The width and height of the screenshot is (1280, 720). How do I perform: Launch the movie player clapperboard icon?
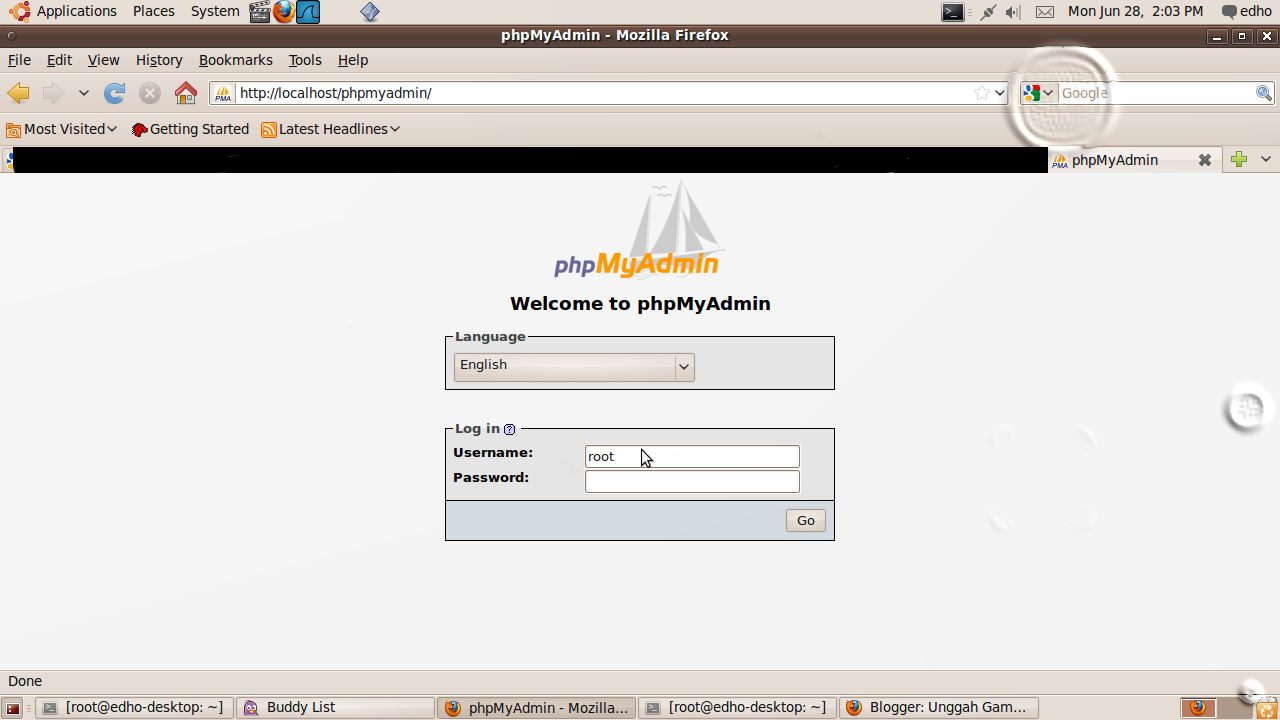pos(260,12)
